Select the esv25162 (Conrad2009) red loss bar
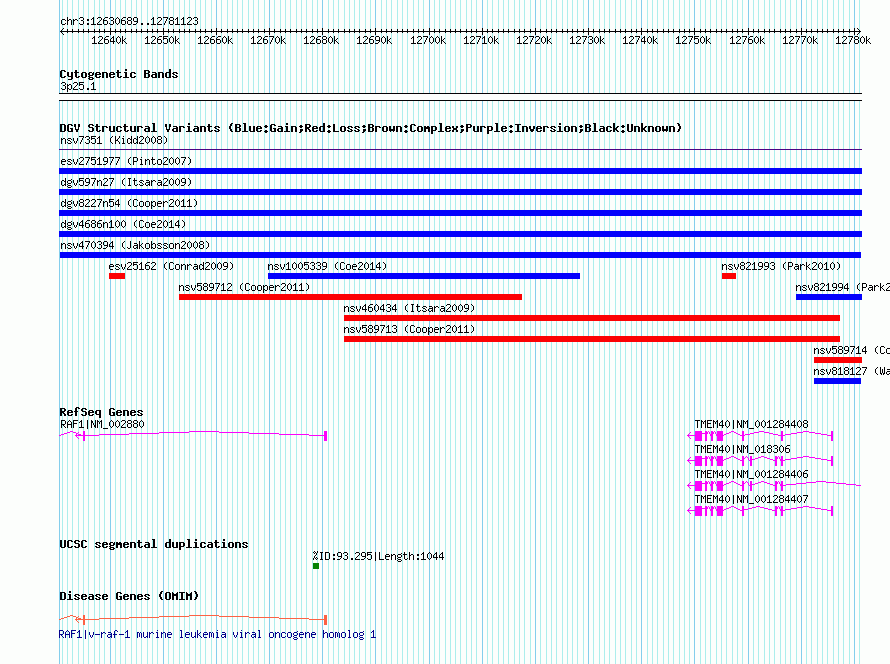890x664 pixels. click(117, 276)
